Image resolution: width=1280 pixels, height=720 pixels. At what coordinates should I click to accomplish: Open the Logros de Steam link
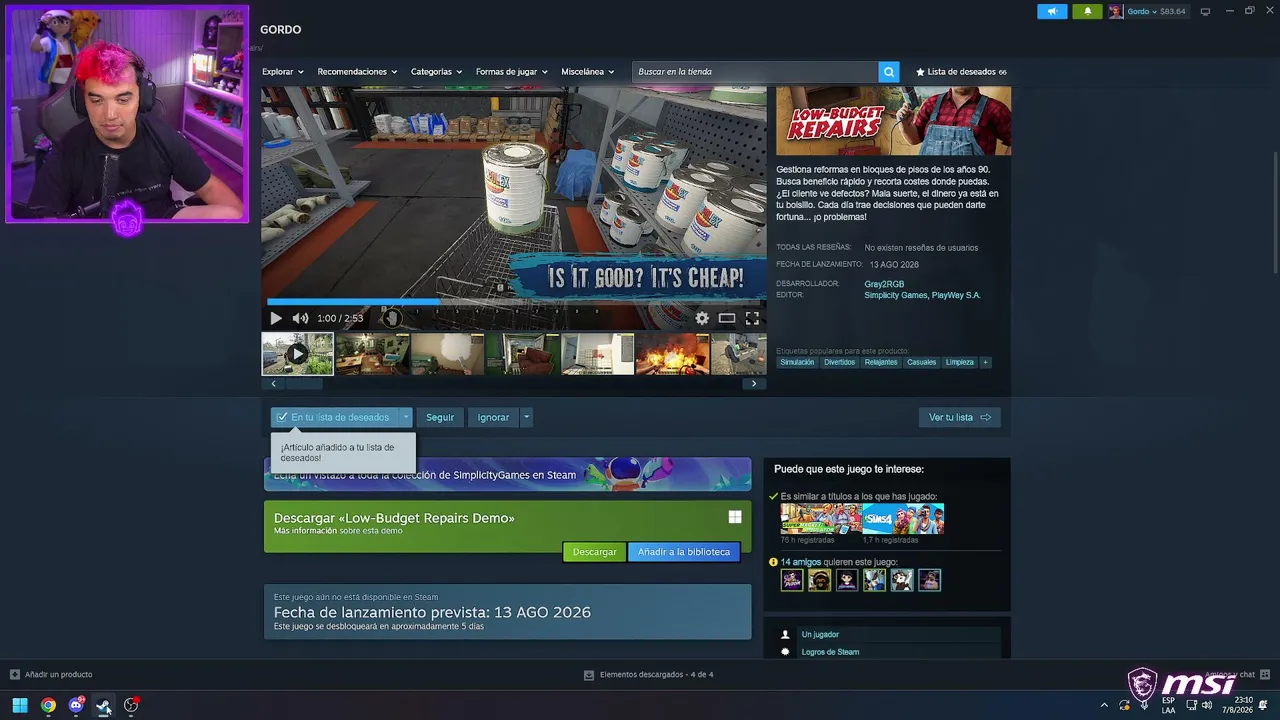pyautogui.click(x=830, y=652)
